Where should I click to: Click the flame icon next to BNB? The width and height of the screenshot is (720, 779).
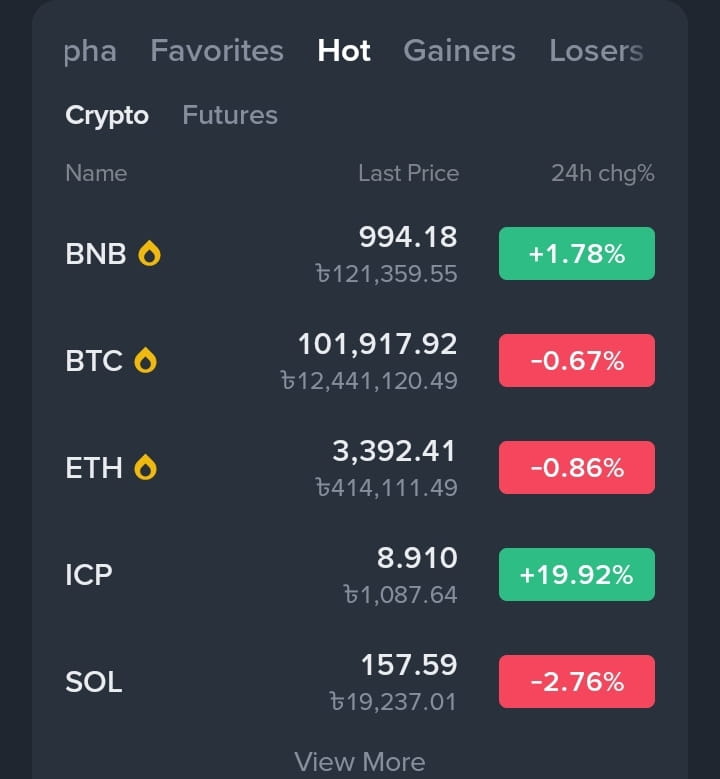(149, 253)
